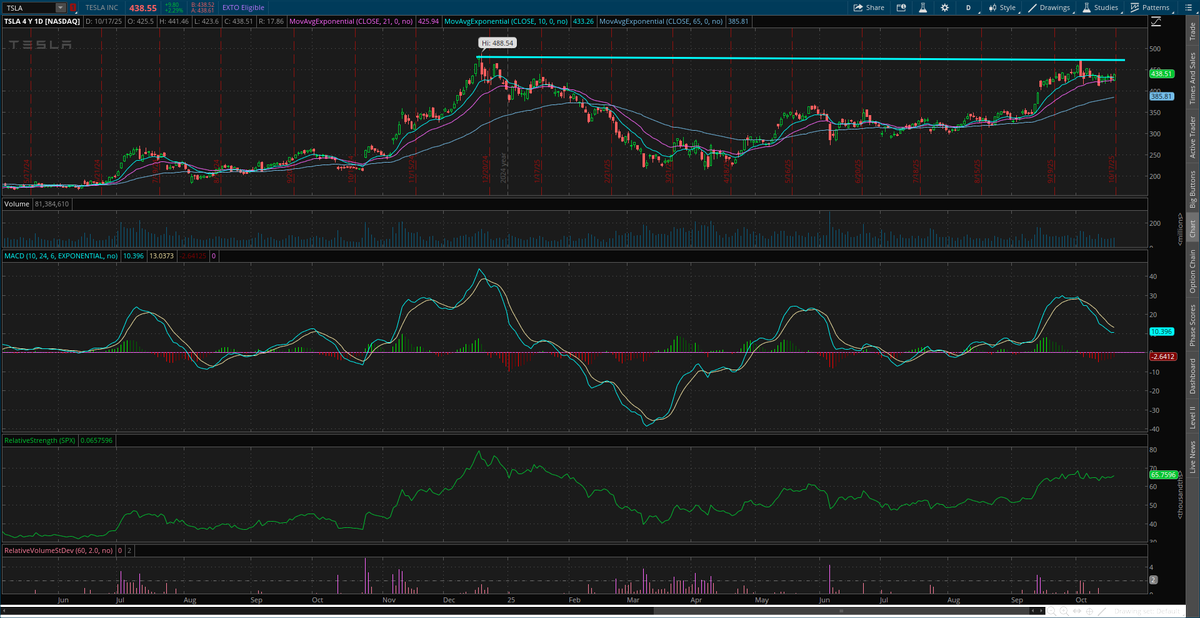Click the TSLA 4 Y 1D [NASDAQ] label
Image resolution: width=1200 pixels, height=618 pixels.
pos(41,20)
